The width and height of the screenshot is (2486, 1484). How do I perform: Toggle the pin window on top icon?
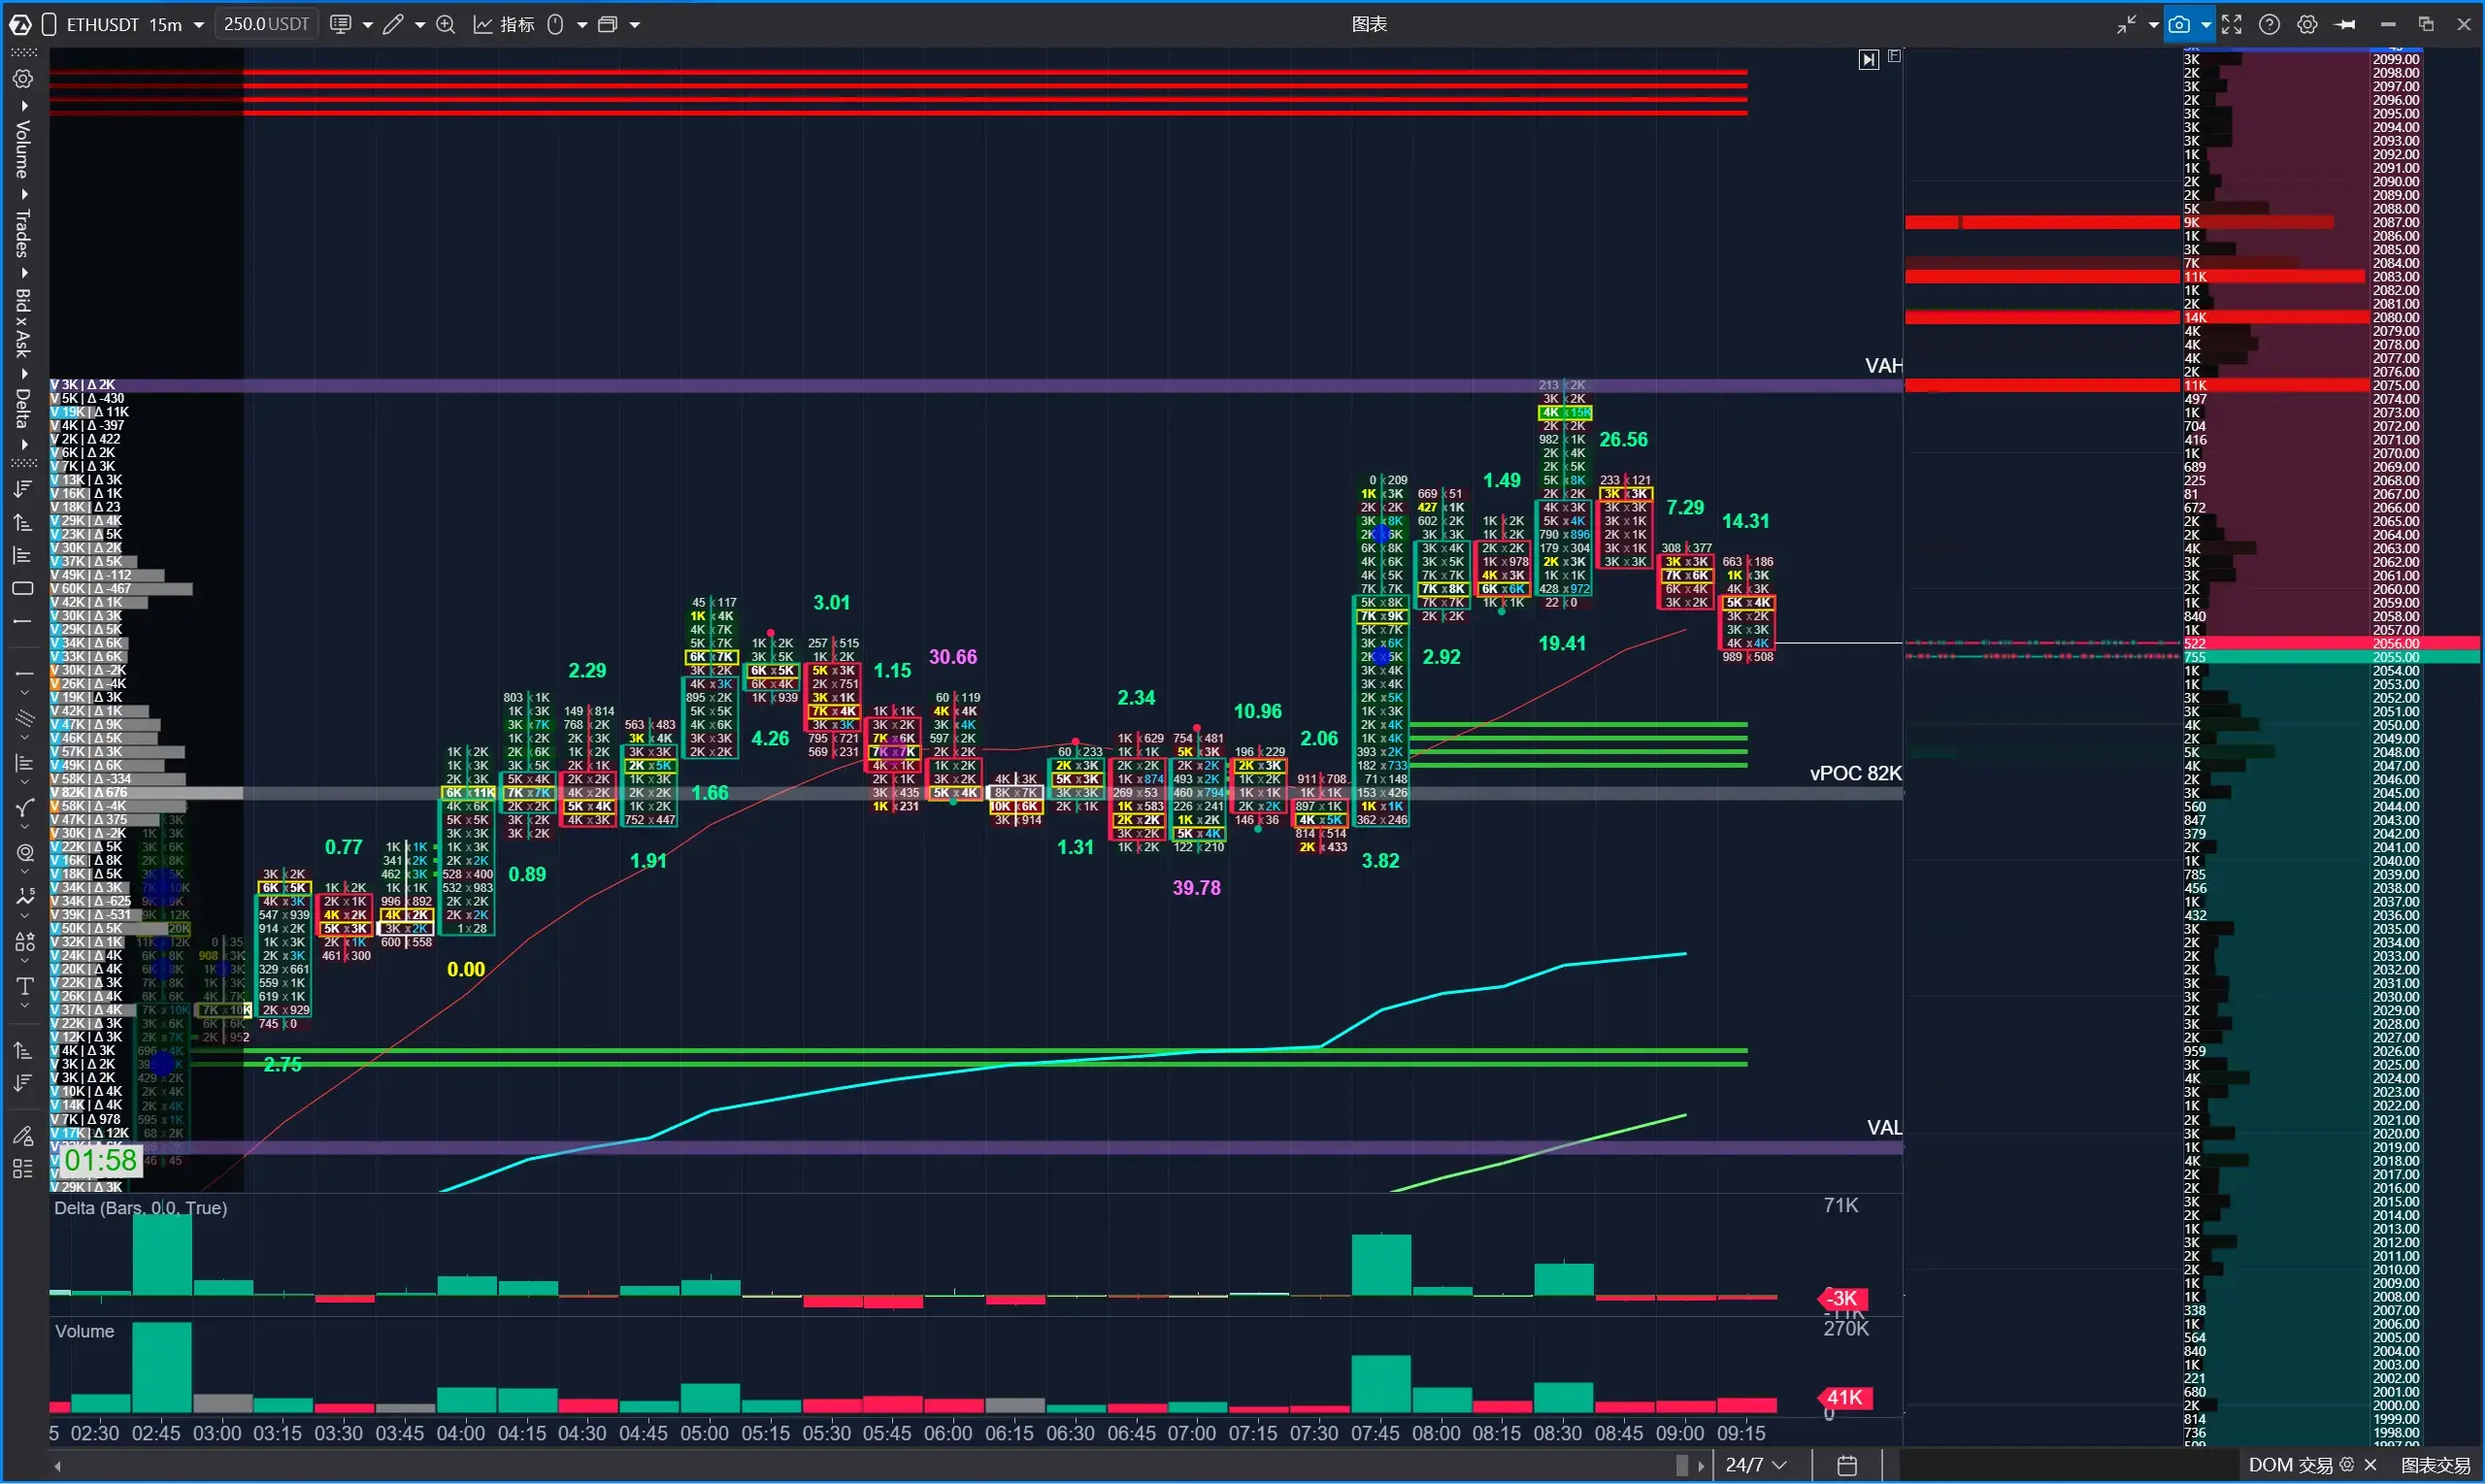pyautogui.click(x=2345, y=25)
